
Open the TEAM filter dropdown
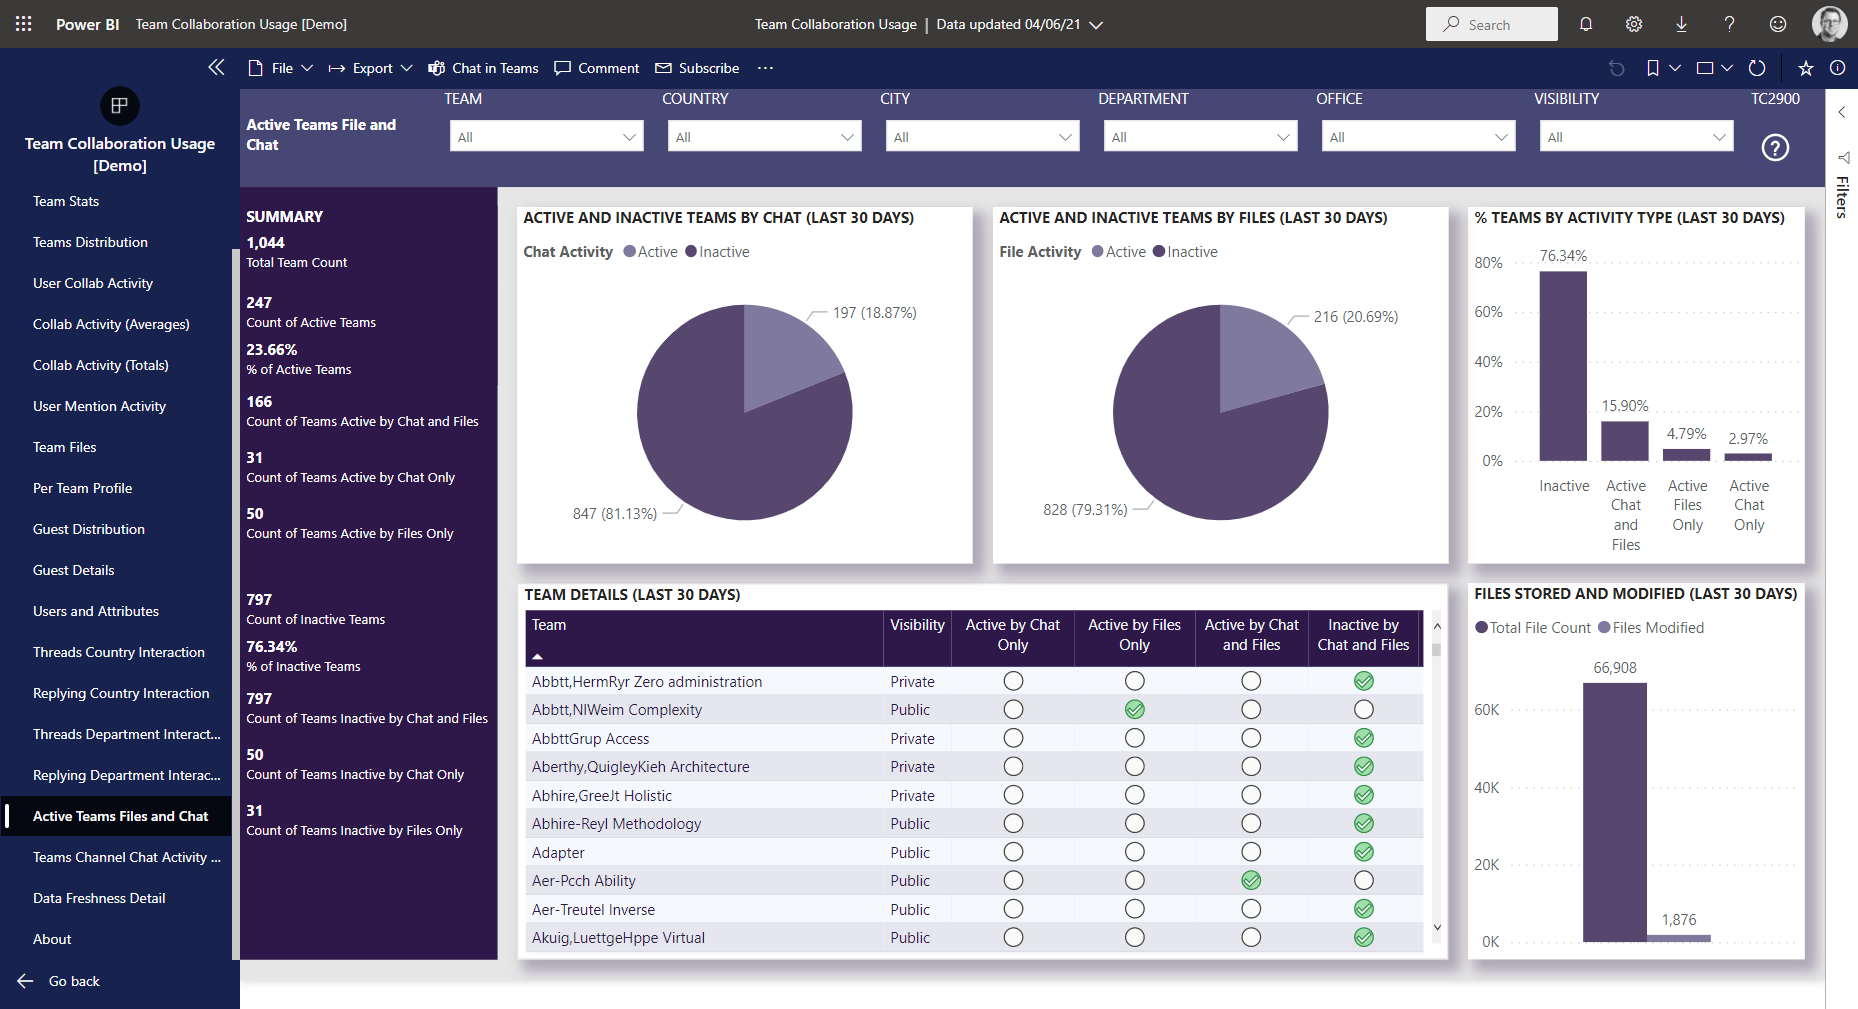547,137
